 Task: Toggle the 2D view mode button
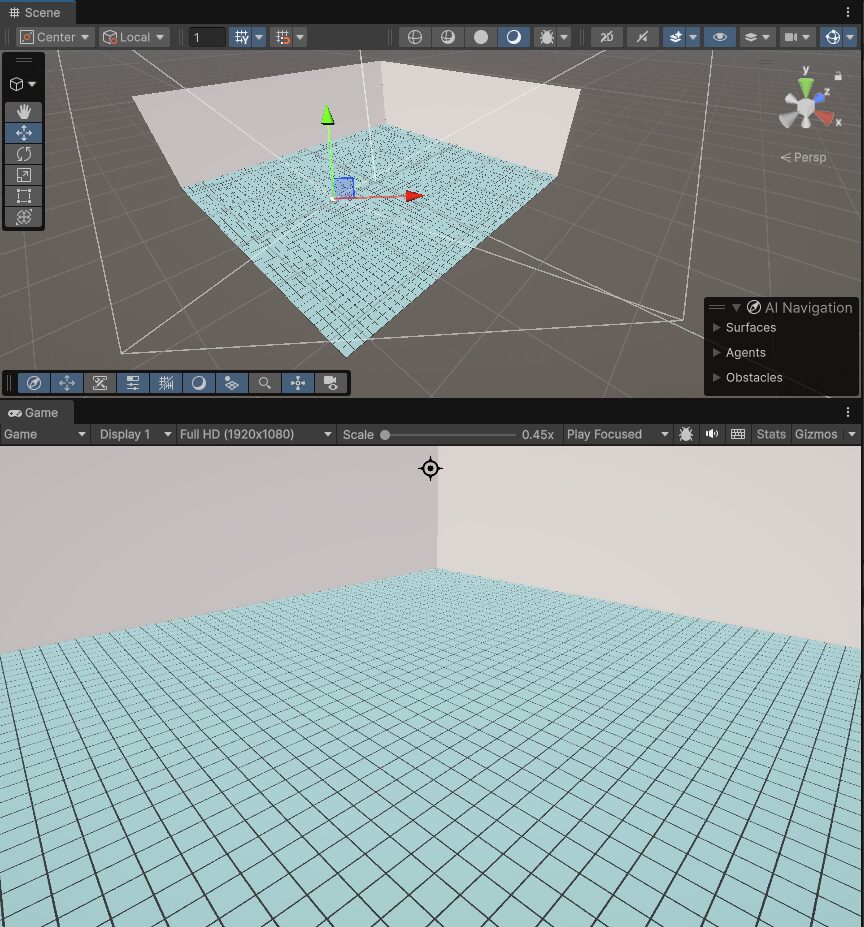606,37
